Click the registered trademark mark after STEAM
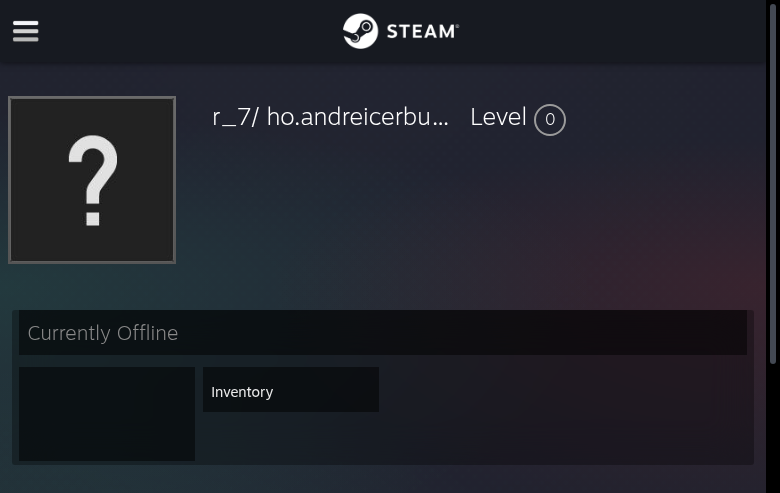Screen dimensions: 780x493 point(457,25)
